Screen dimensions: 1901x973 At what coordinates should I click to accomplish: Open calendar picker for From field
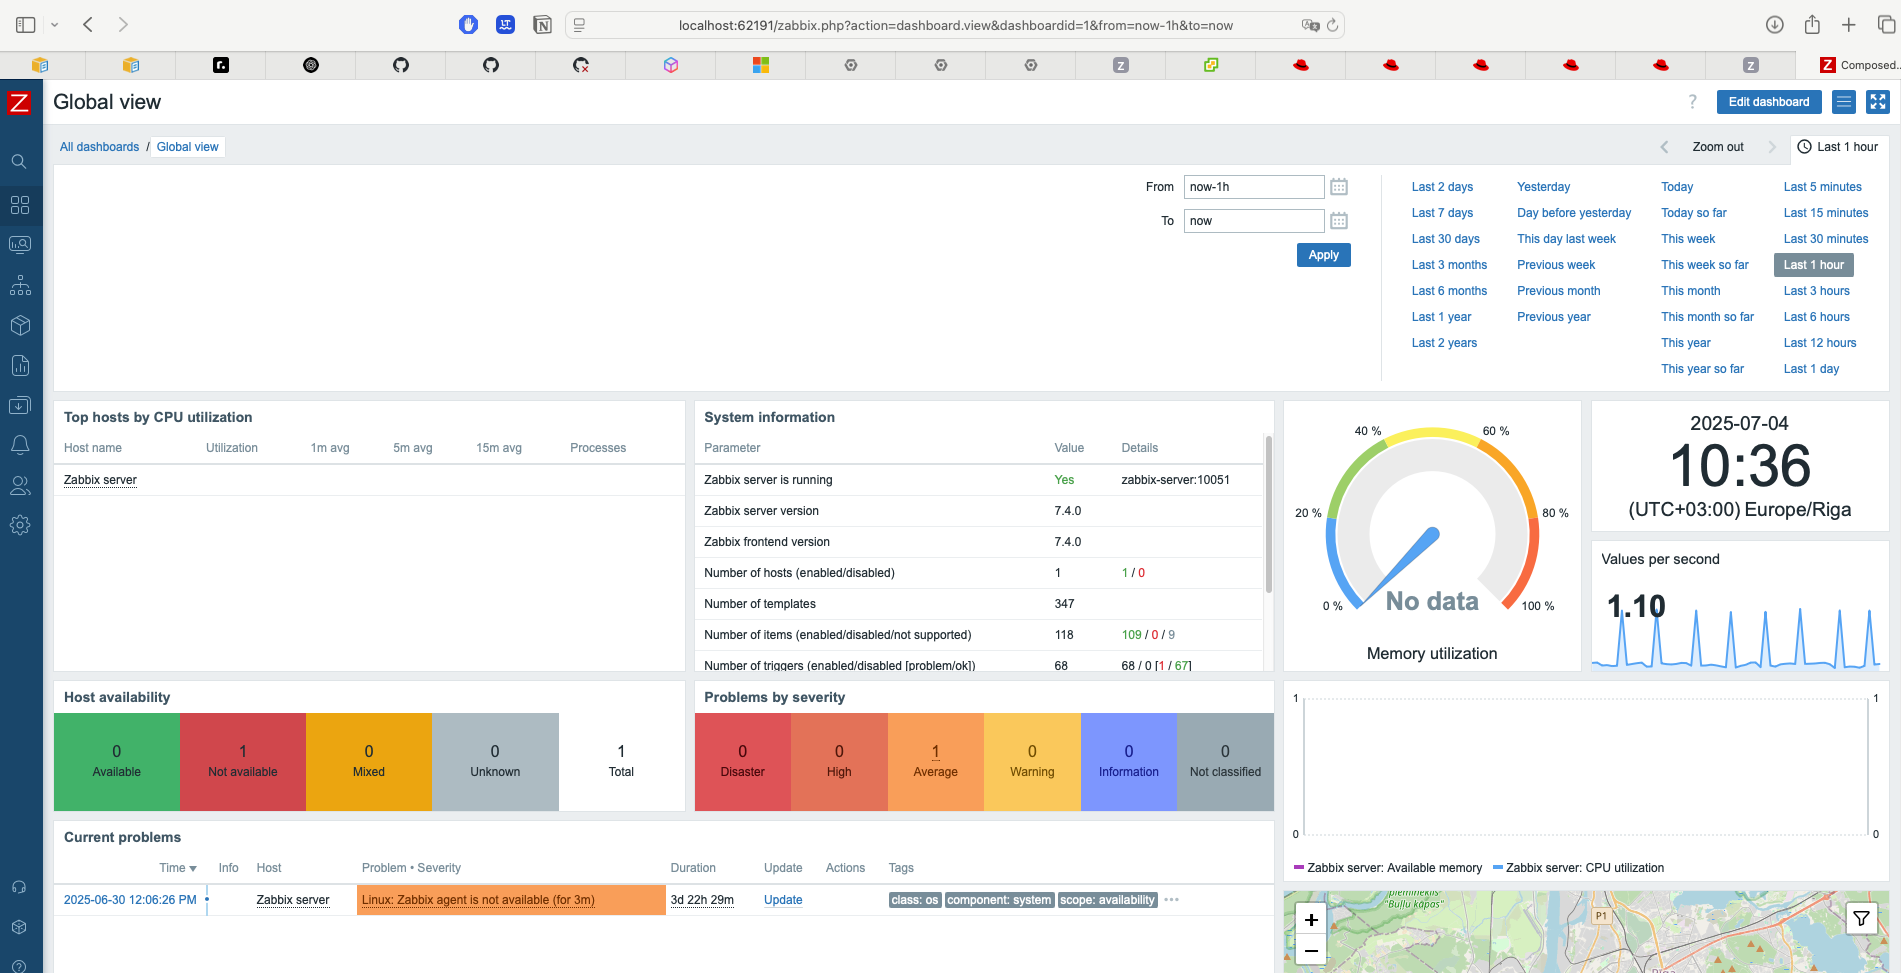click(1339, 187)
